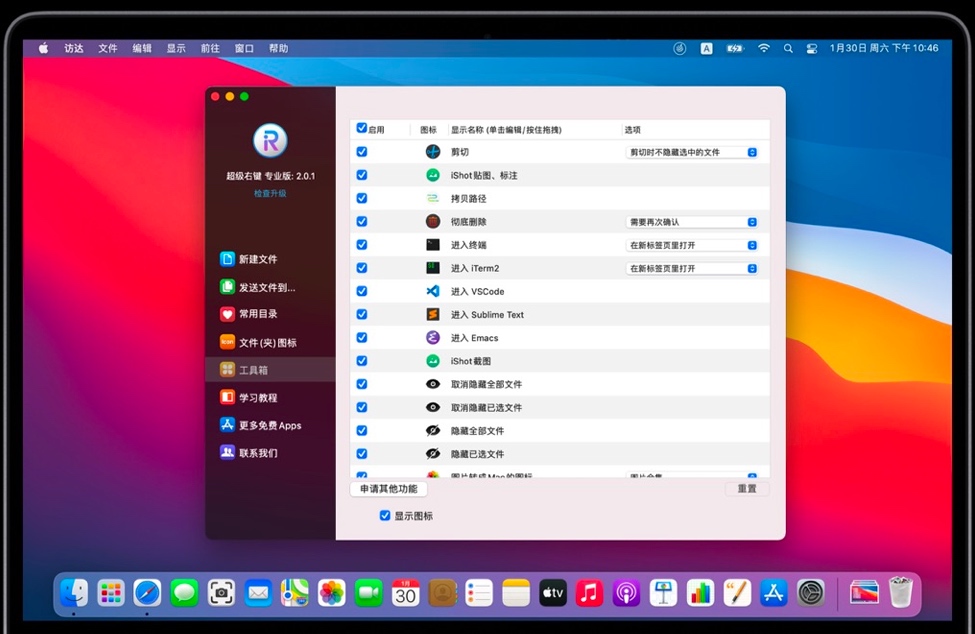Click the 申请其他功能 button
Screen dimensions: 975x634
pyautogui.click(x=389, y=489)
